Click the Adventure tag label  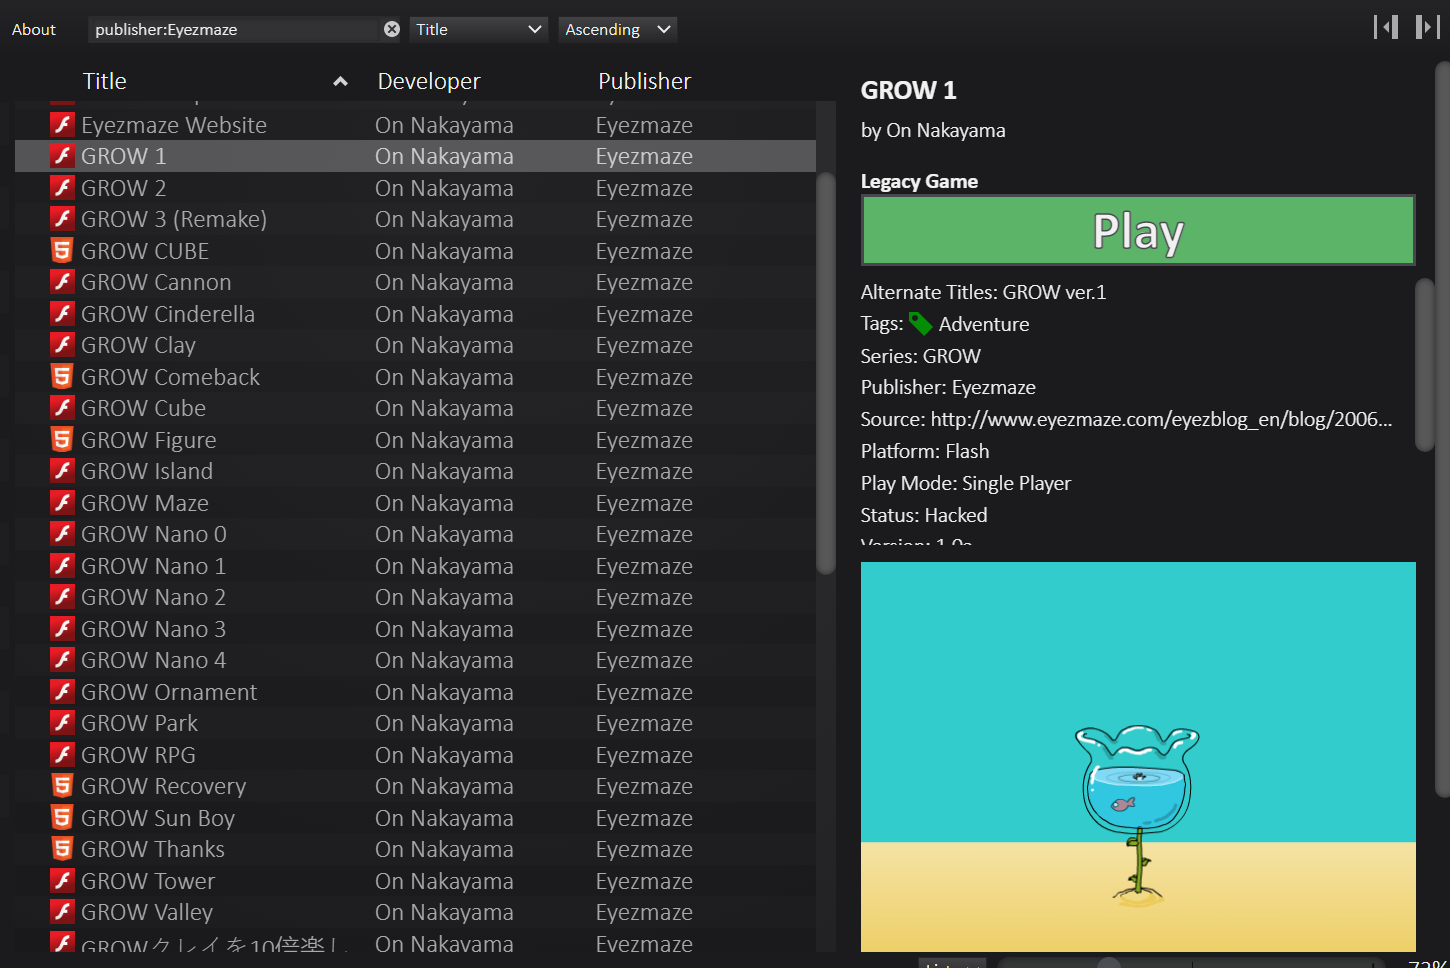(x=984, y=324)
